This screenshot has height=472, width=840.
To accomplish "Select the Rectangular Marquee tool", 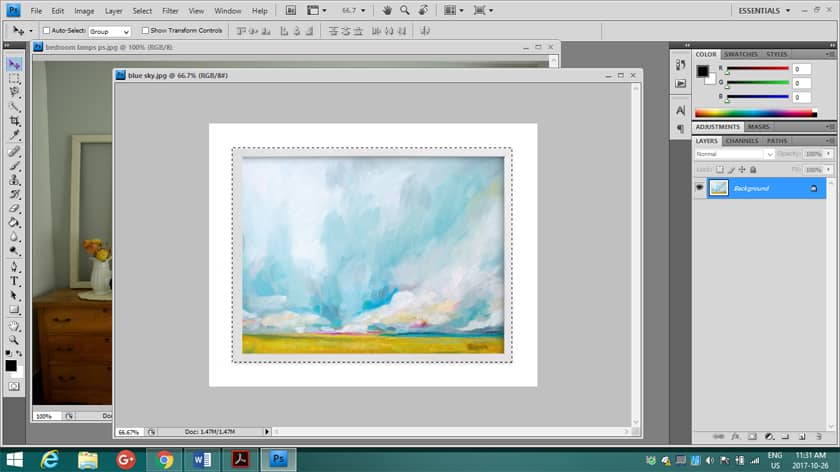I will coord(14,79).
